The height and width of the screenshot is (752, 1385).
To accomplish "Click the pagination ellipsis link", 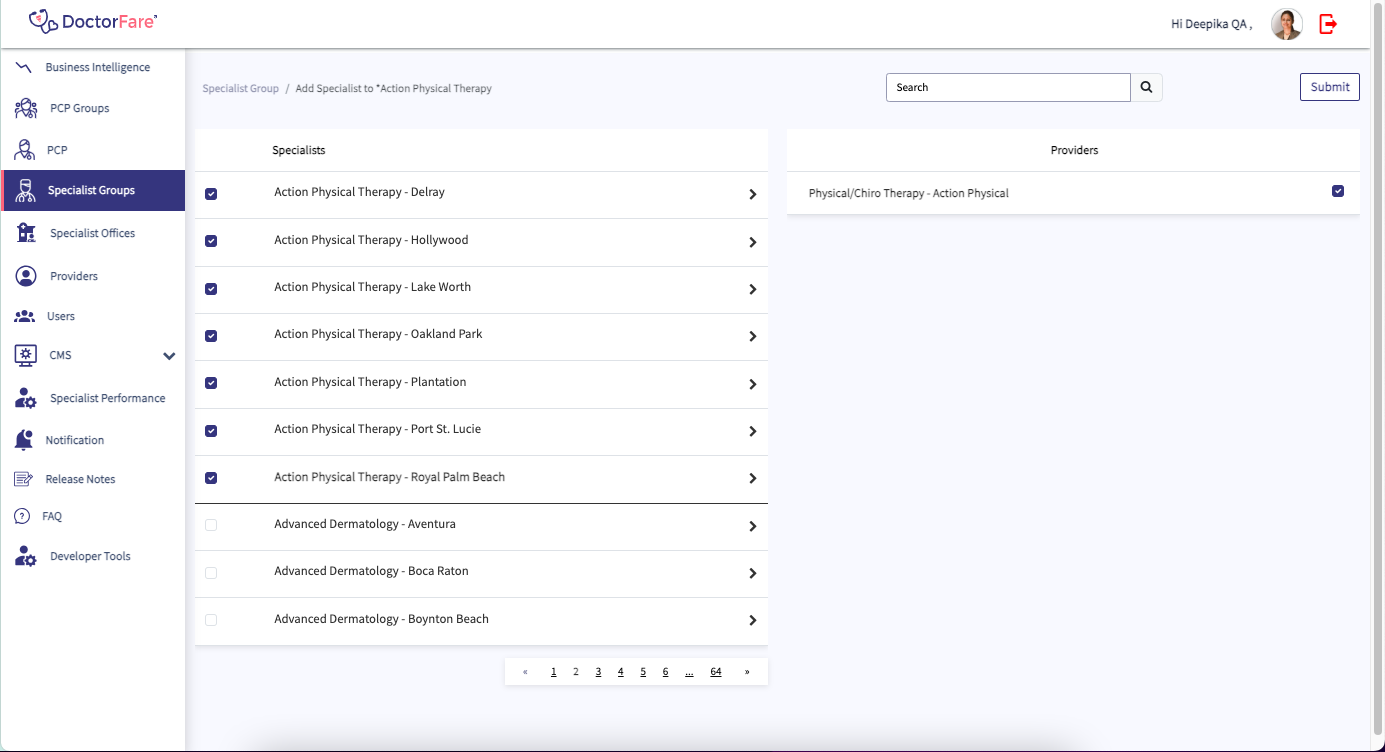I will tap(689, 672).
